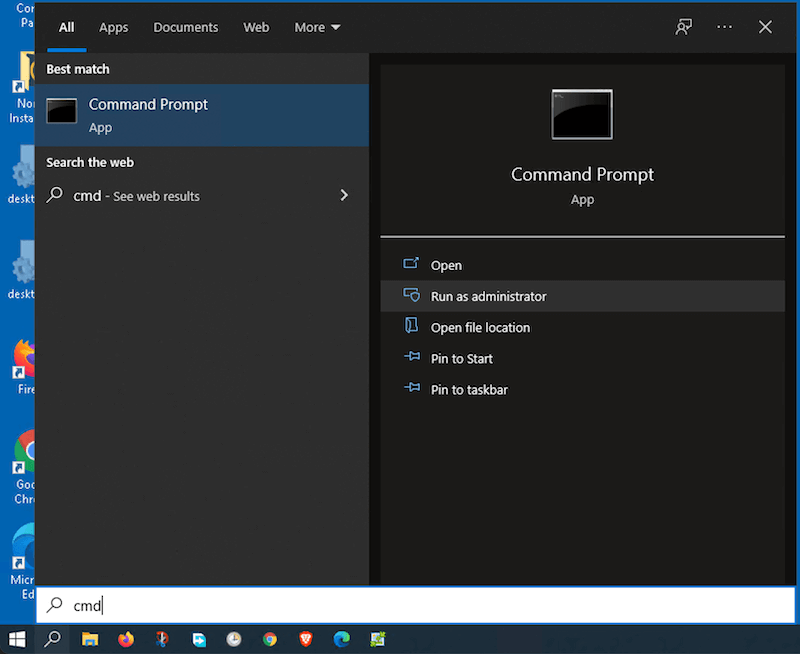Click the Open file location folder icon
The height and width of the screenshot is (654, 800).
click(411, 327)
